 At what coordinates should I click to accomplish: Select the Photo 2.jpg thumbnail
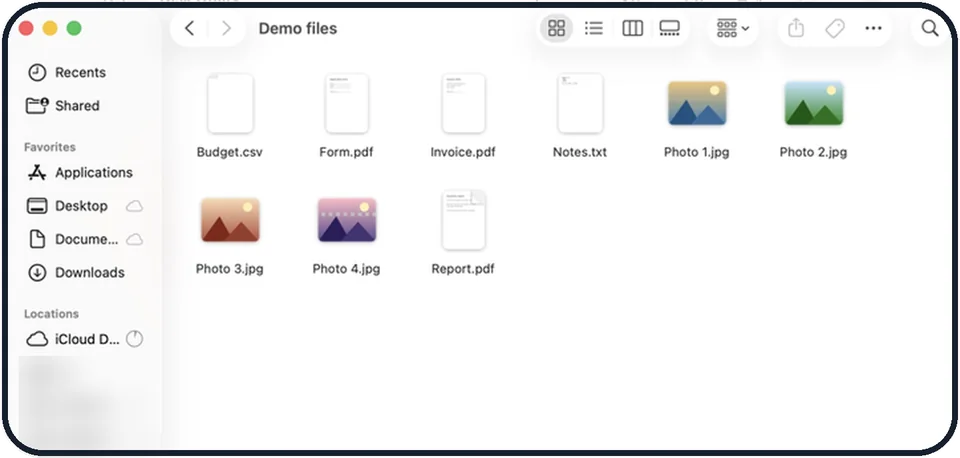pyautogui.click(x=814, y=103)
